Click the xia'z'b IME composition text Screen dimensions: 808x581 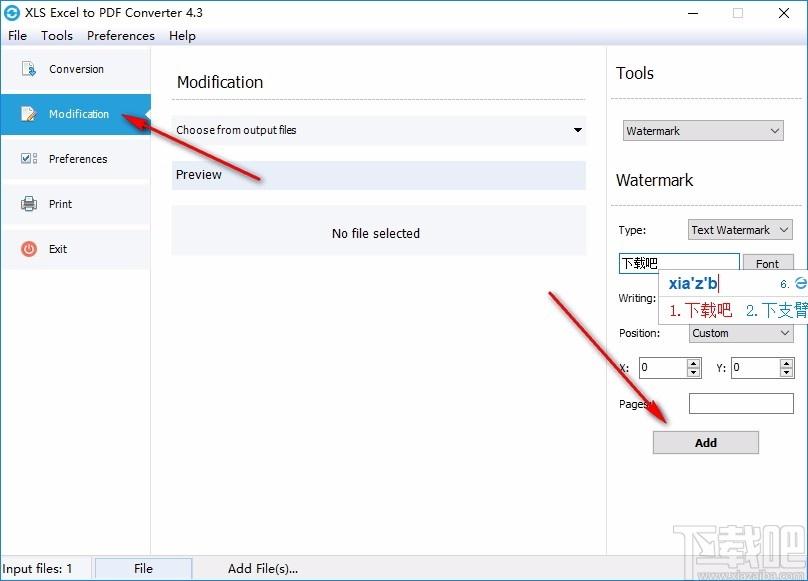693,283
